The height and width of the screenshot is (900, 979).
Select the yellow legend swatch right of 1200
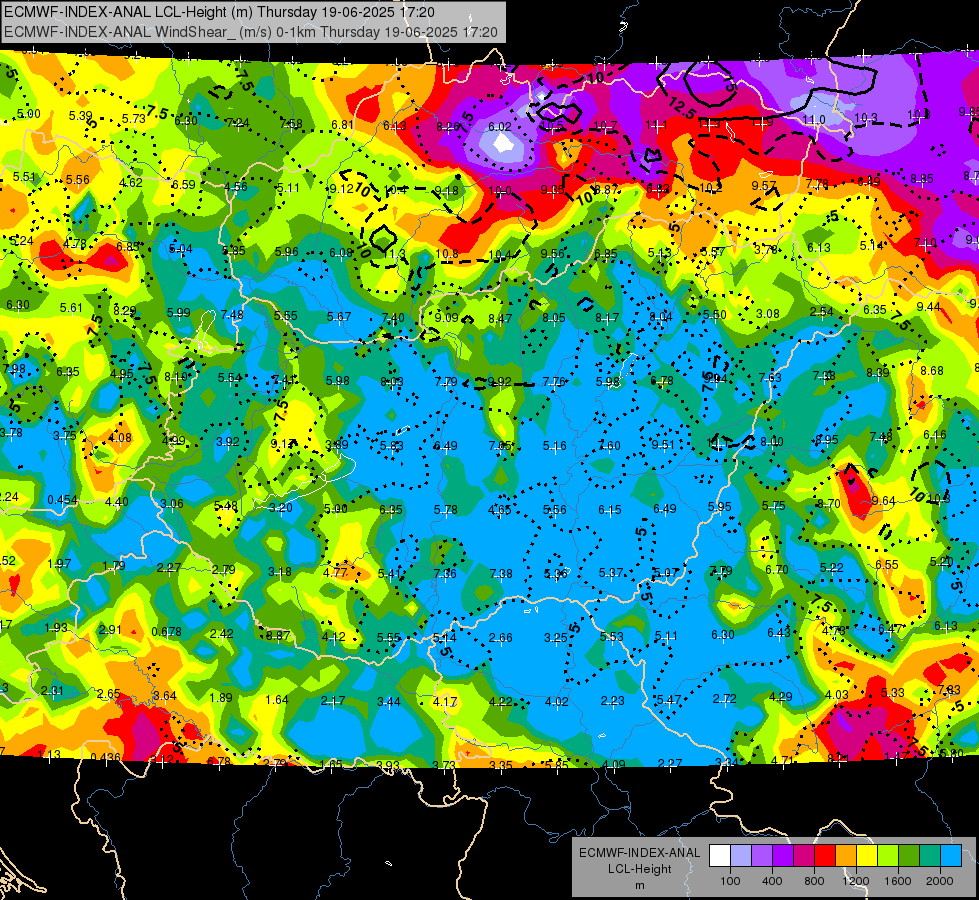click(x=867, y=856)
